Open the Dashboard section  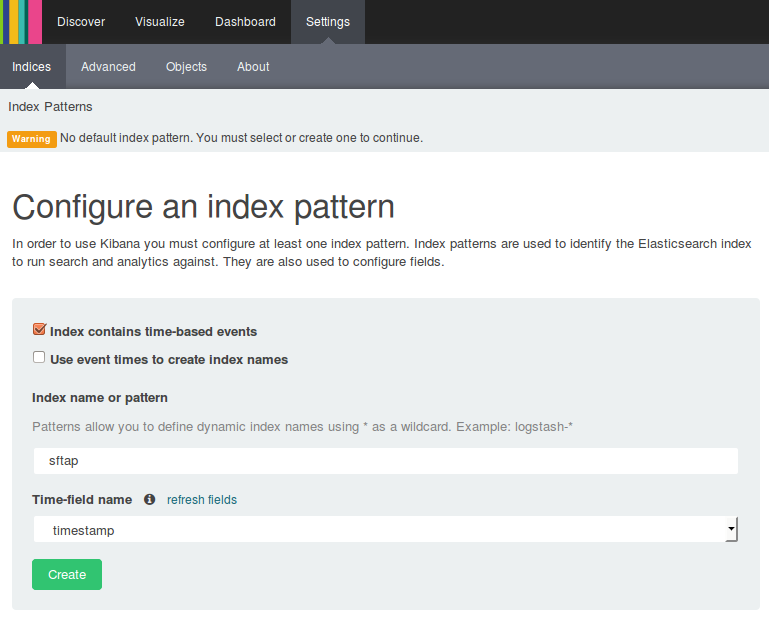245,22
